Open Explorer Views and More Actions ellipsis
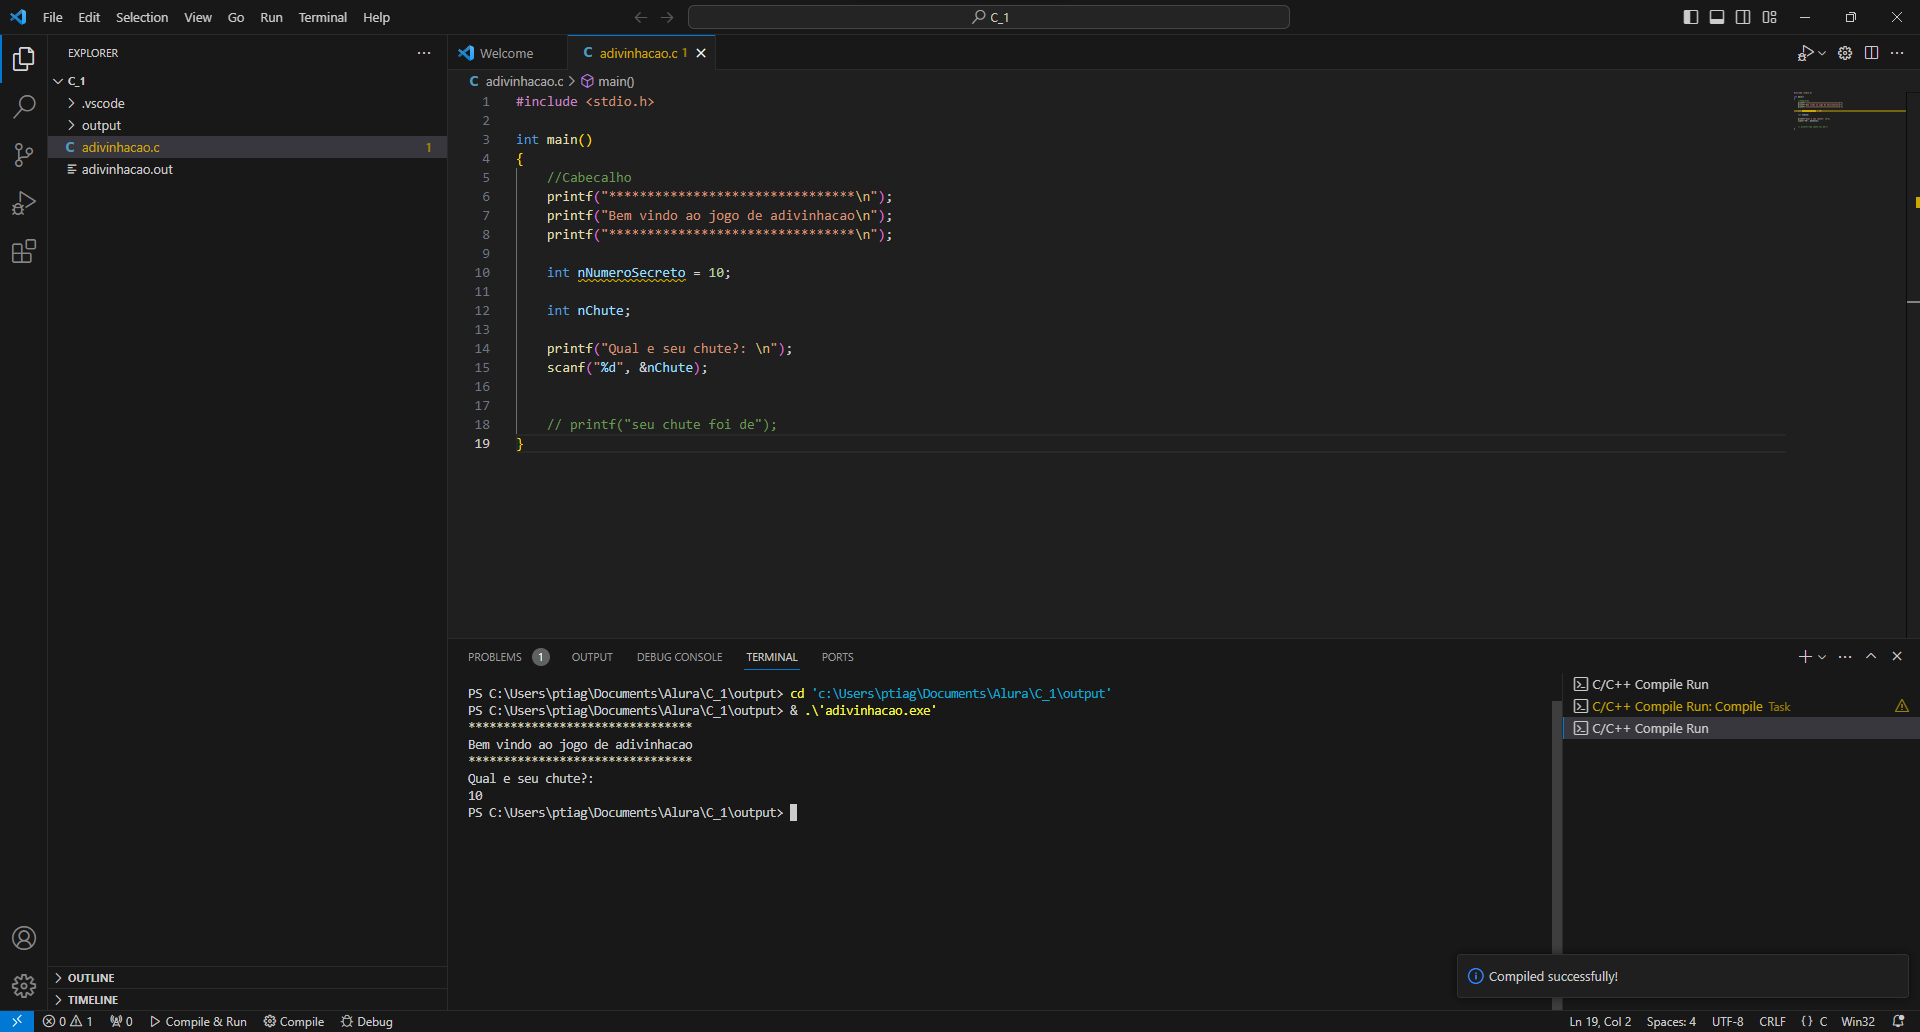Screen dimensions: 1920x1032 pos(424,53)
